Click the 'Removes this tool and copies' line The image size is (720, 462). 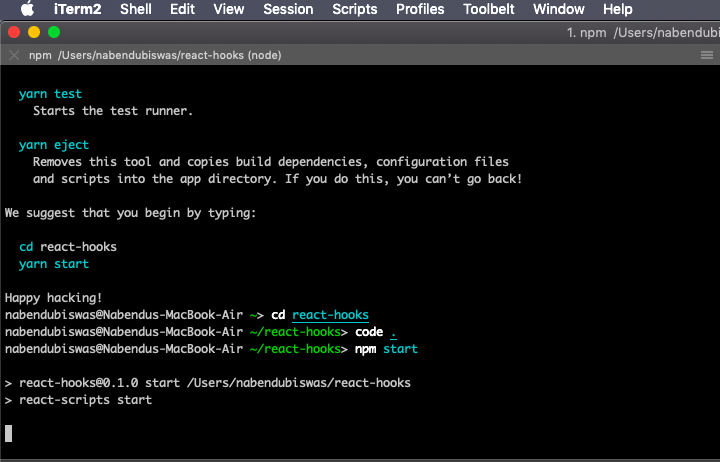[x=271, y=162]
